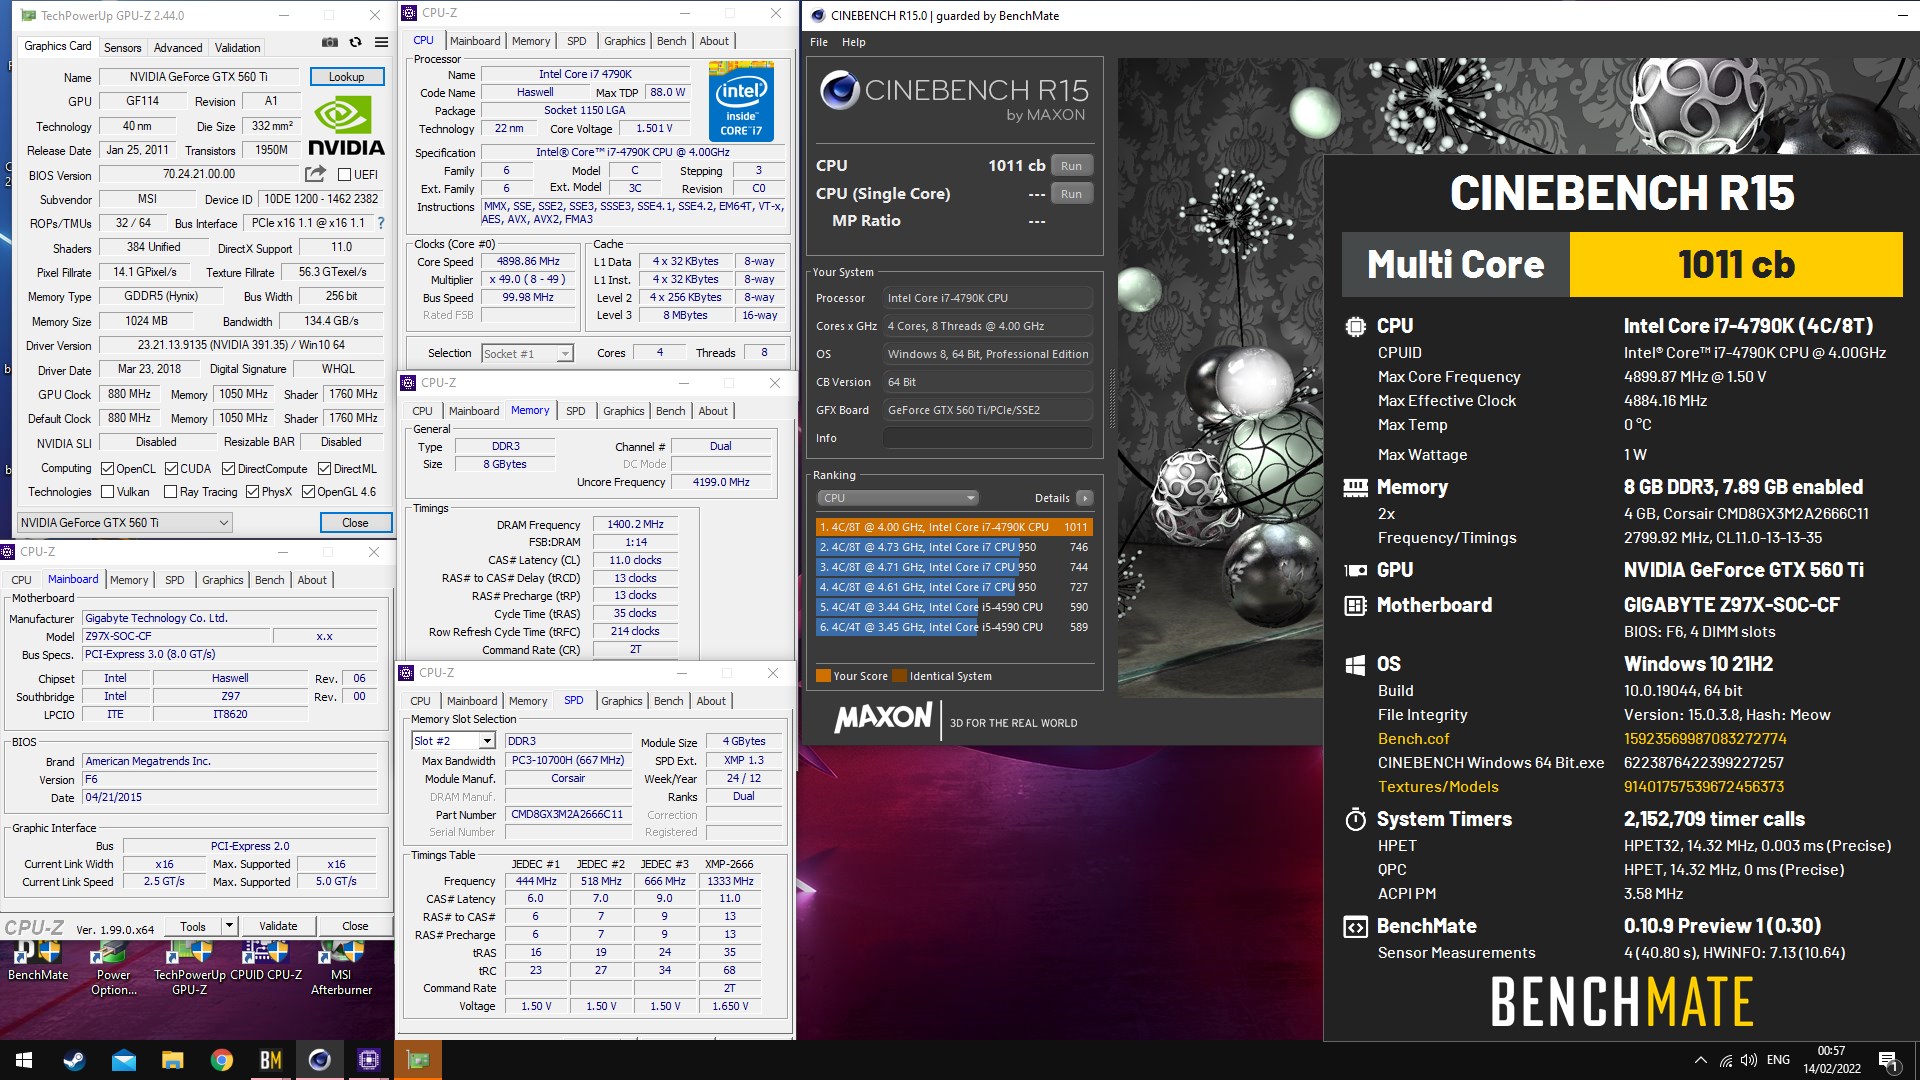Open Cinebench Help menu
Screen dimensions: 1920x1080
click(853, 42)
